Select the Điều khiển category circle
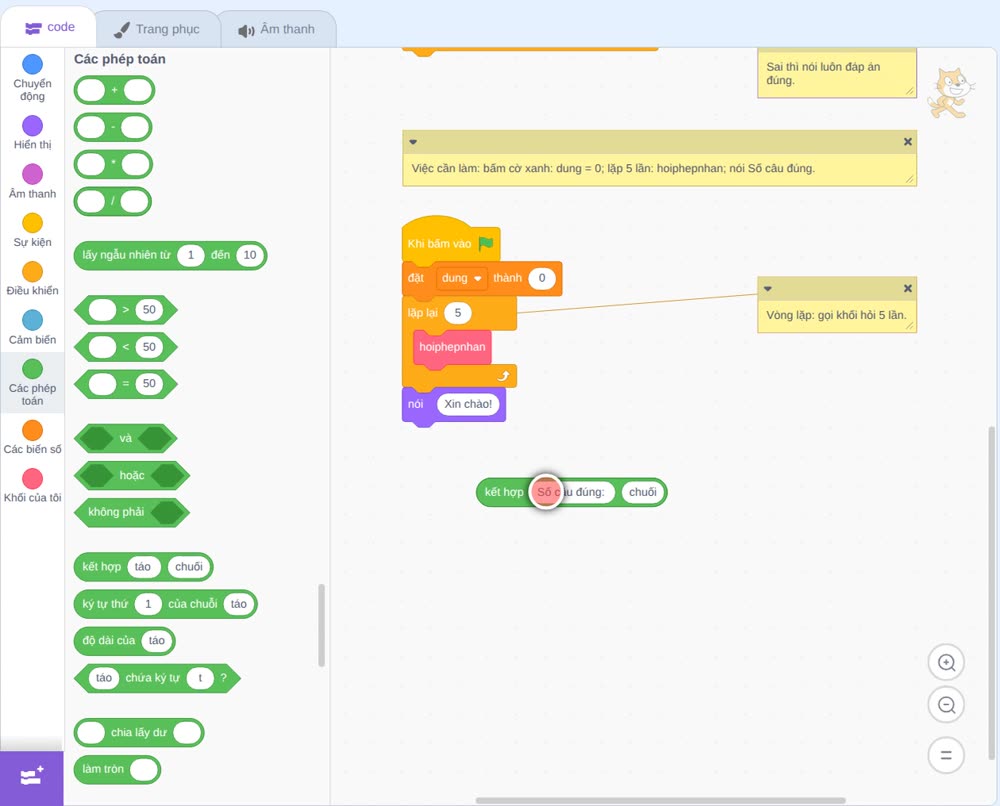The width and height of the screenshot is (1000, 806). [33, 272]
